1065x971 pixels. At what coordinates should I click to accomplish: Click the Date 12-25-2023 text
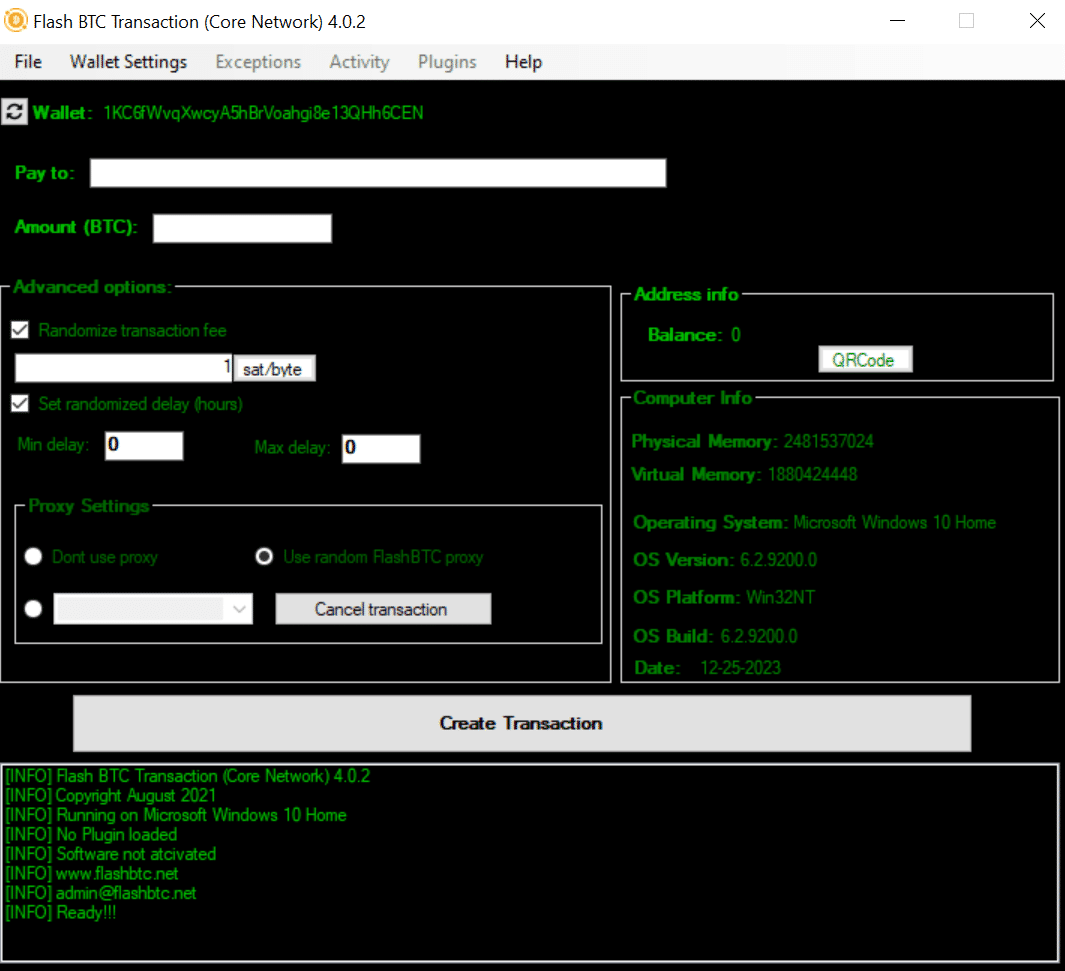(x=707, y=667)
